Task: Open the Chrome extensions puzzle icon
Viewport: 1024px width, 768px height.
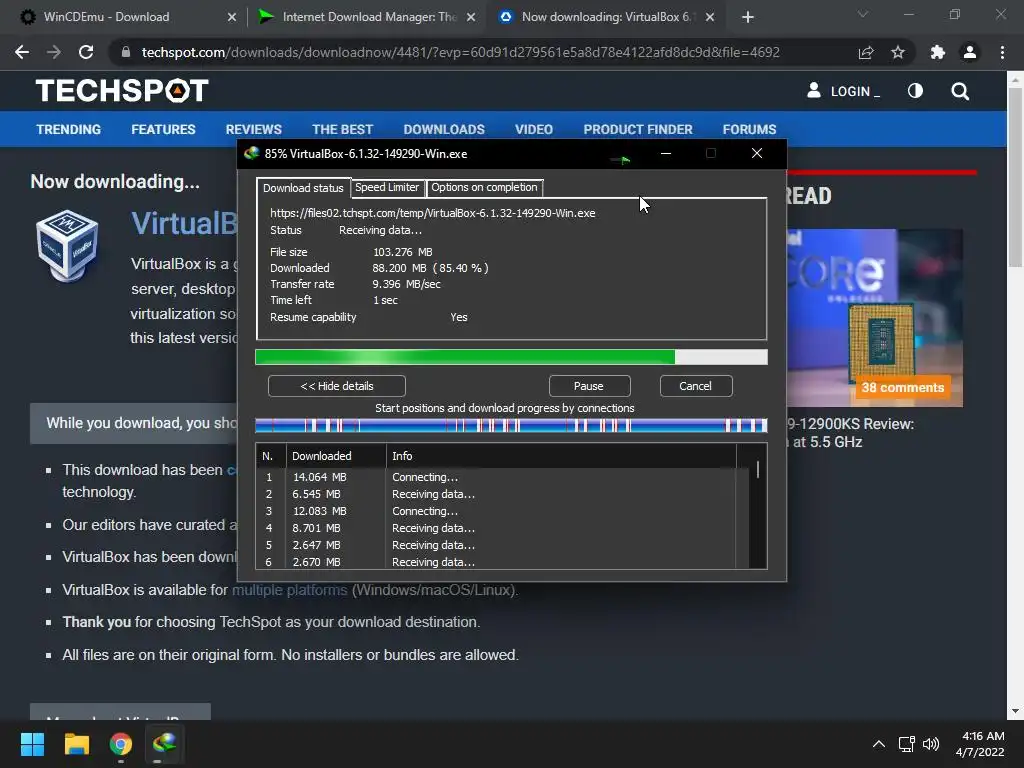Action: (938, 52)
